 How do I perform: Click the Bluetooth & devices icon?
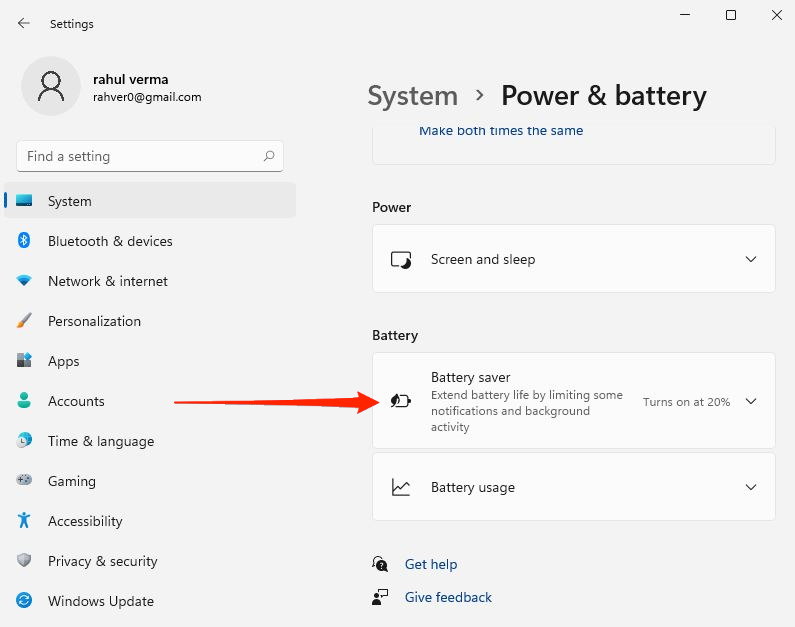pyautogui.click(x=24, y=241)
